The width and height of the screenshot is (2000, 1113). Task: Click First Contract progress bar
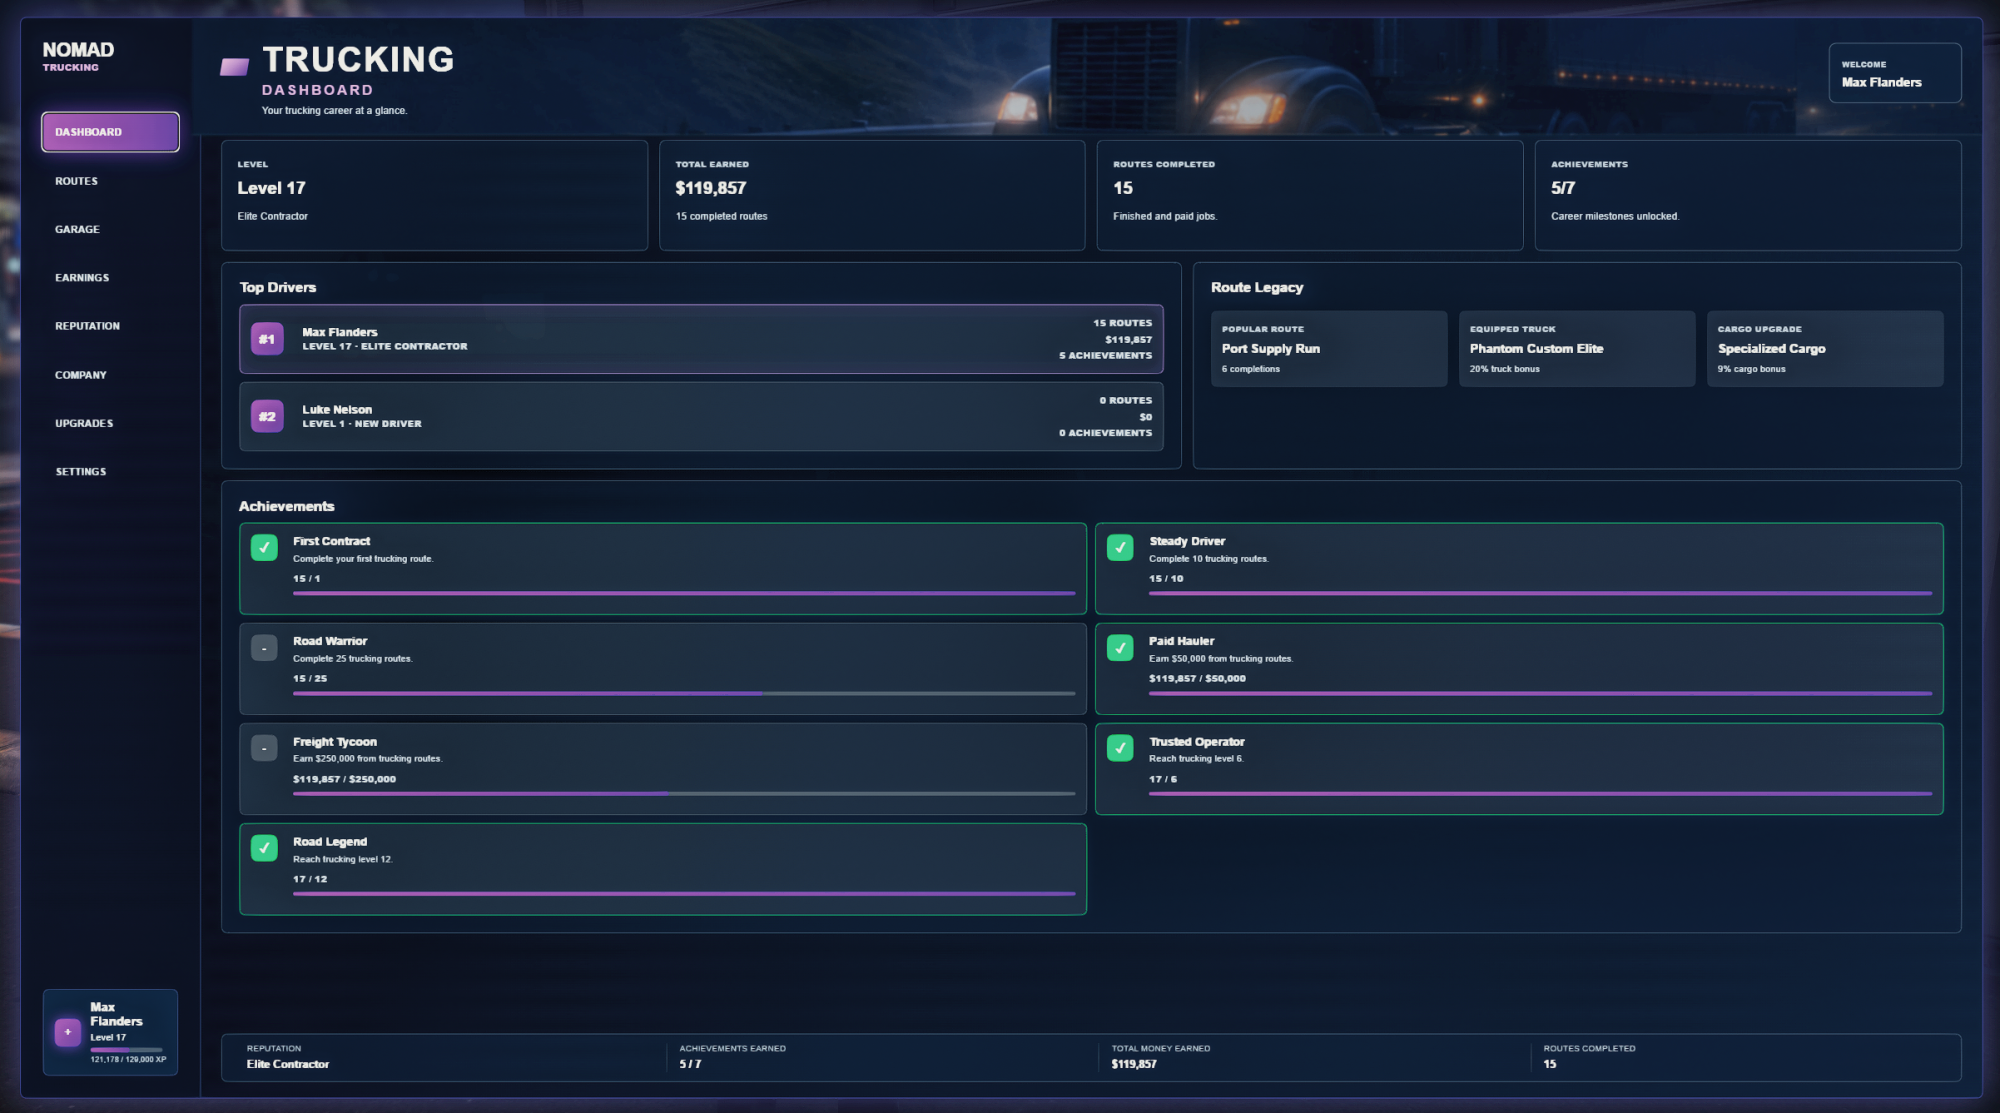coord(684,593)
